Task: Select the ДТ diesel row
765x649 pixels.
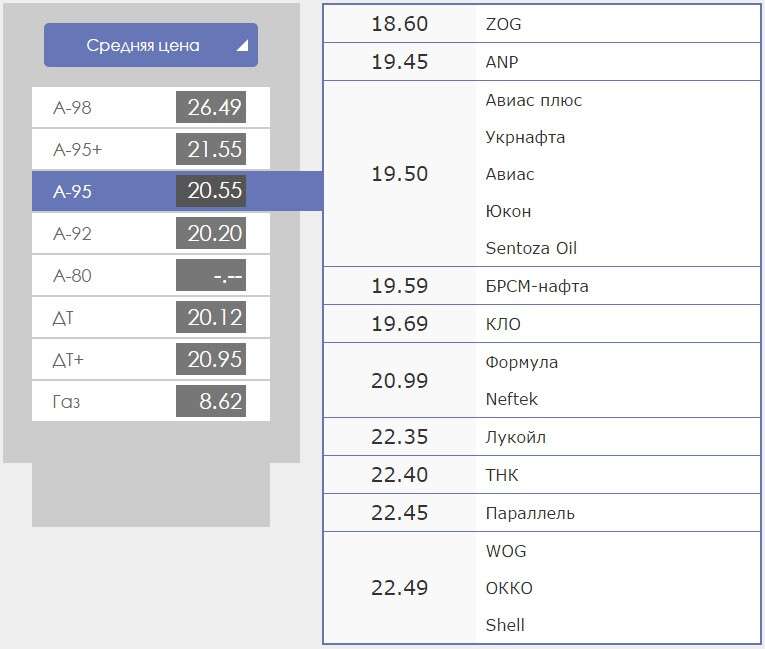Action: pyautogui.click(x=151, y=318)
